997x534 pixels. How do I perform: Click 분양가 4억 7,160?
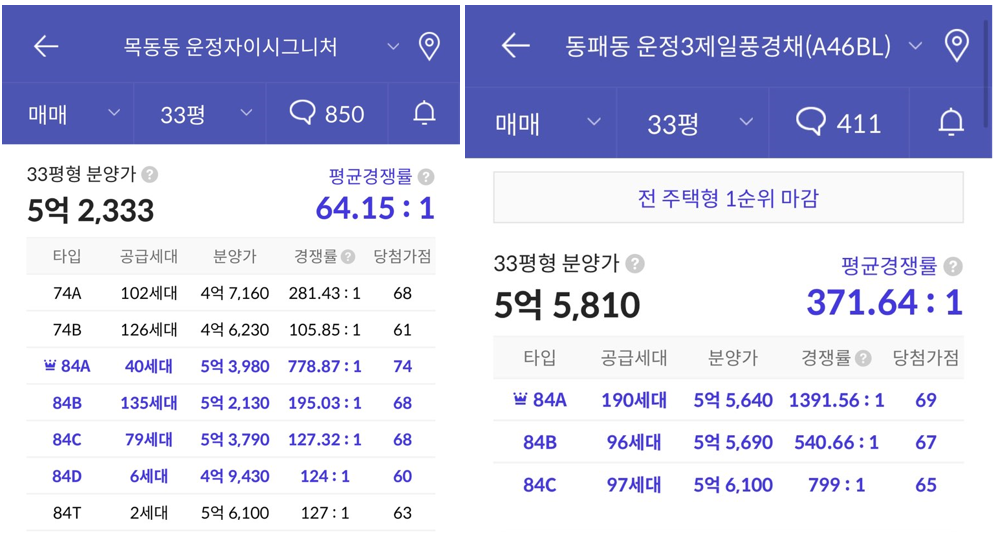(x=235, y=293)
